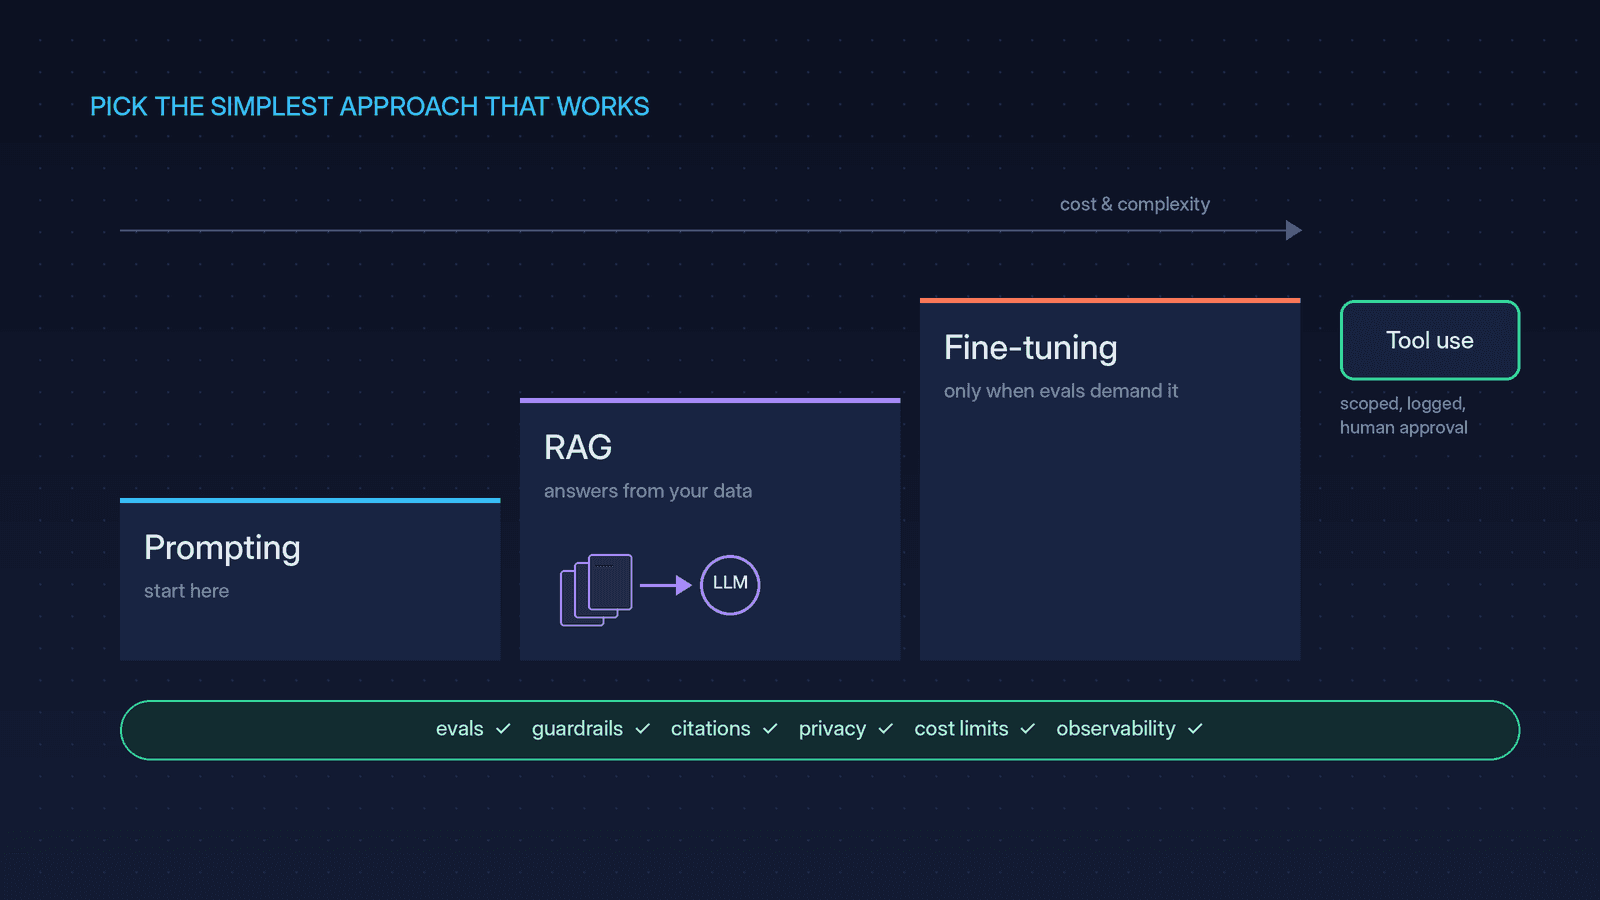This screenshot has height=900, width=1600.
Task: Click the 'citations' label
Action: coord(711,729)
